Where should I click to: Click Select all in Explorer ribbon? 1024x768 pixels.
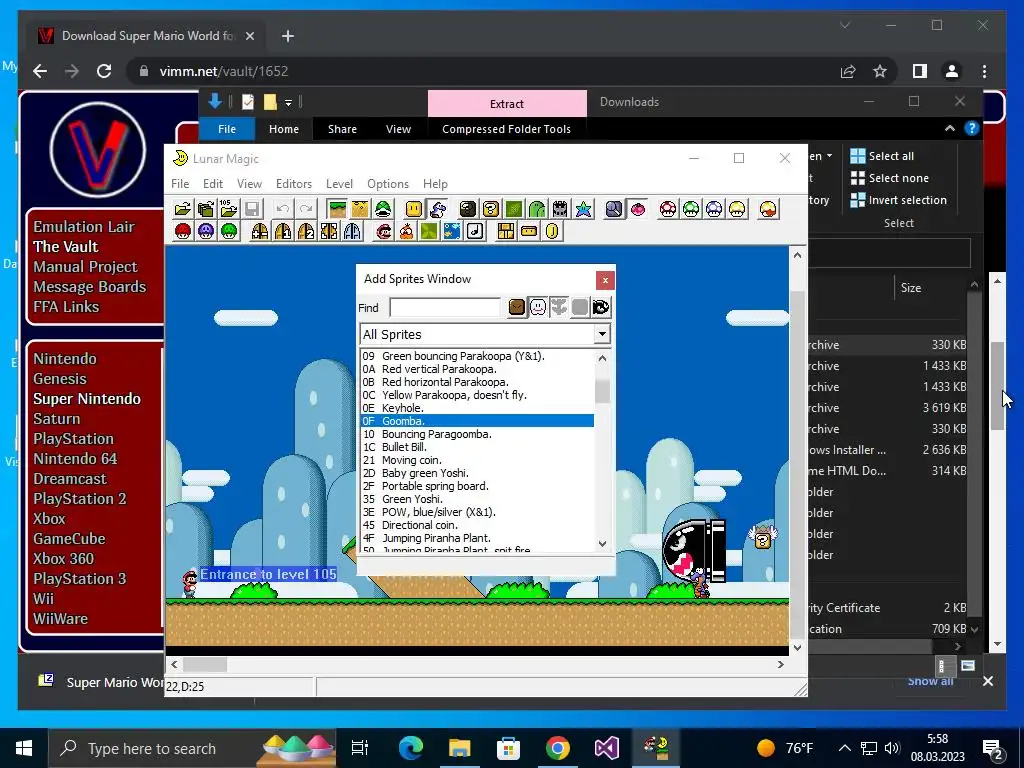[x=882, y=156]
